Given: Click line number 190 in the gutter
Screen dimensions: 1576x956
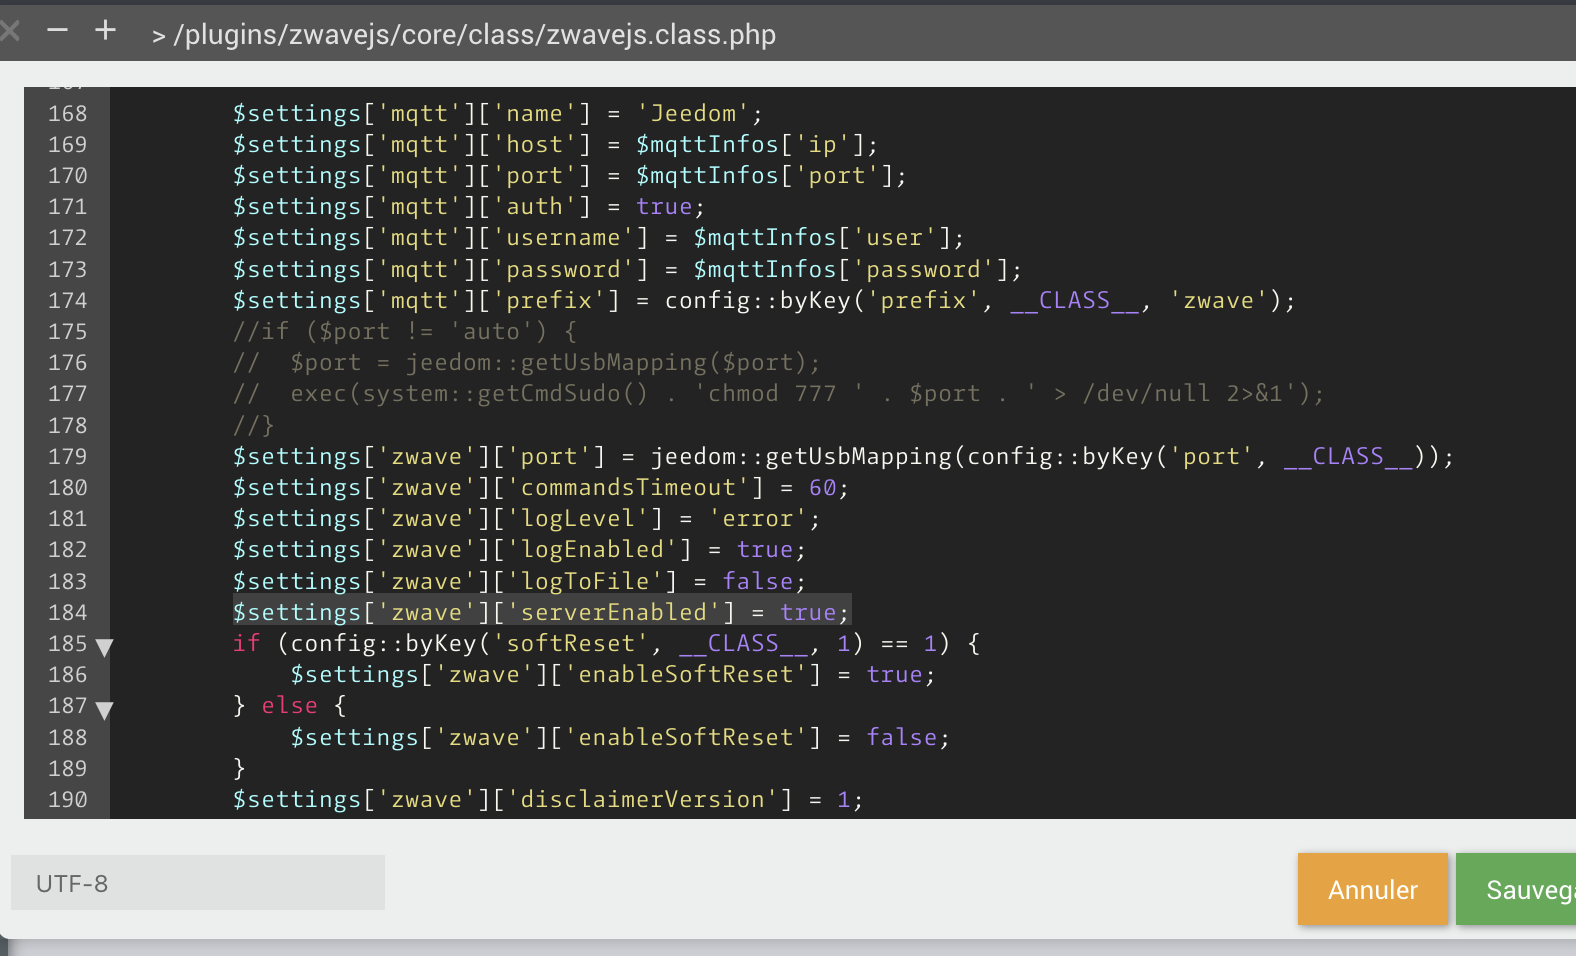Looking at the screenshot, I should [67, 800].
